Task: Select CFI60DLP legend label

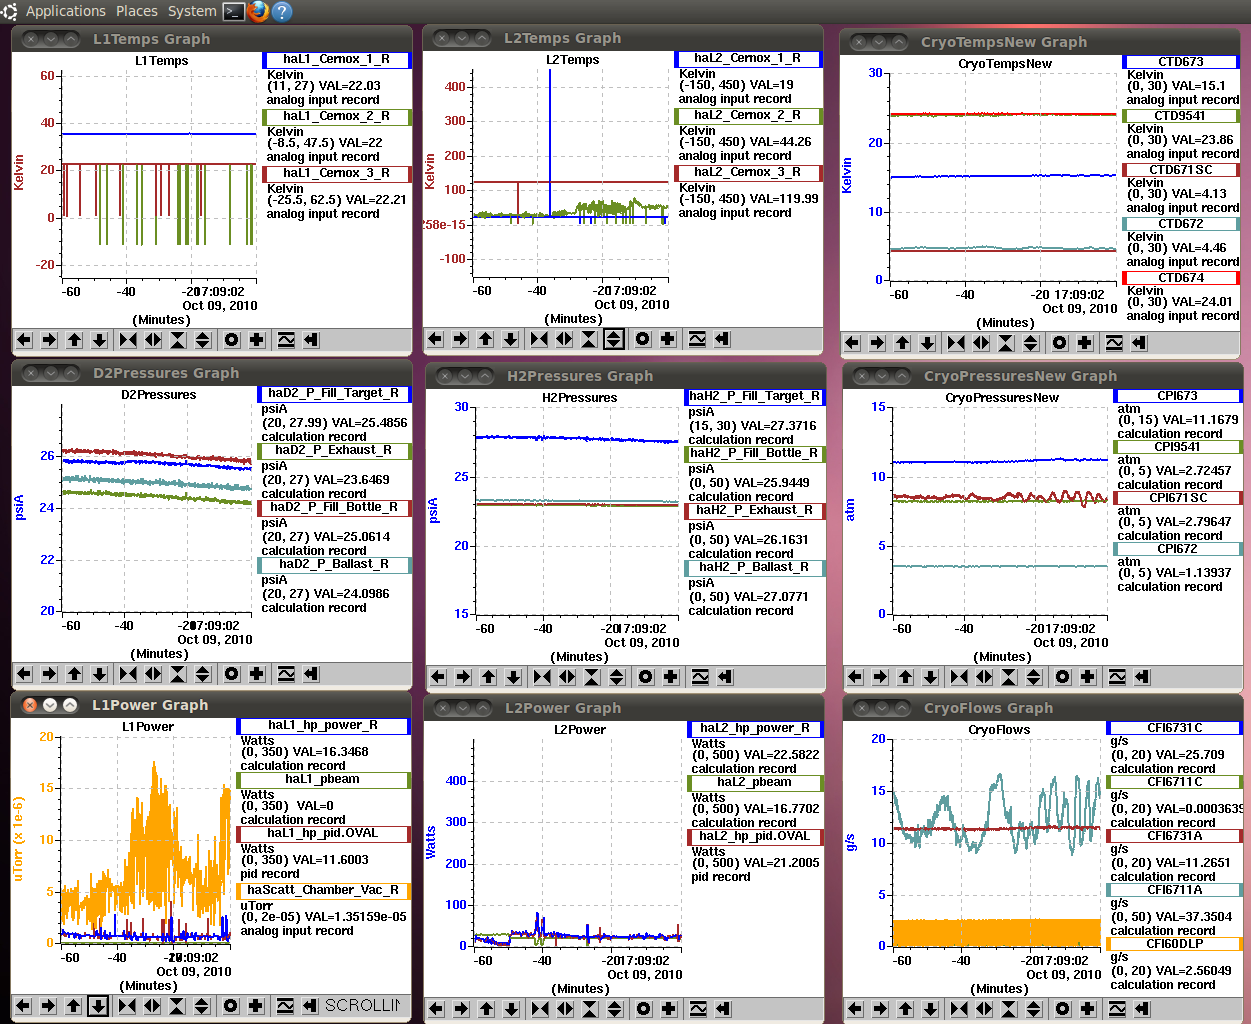Action: [1175, 944]
